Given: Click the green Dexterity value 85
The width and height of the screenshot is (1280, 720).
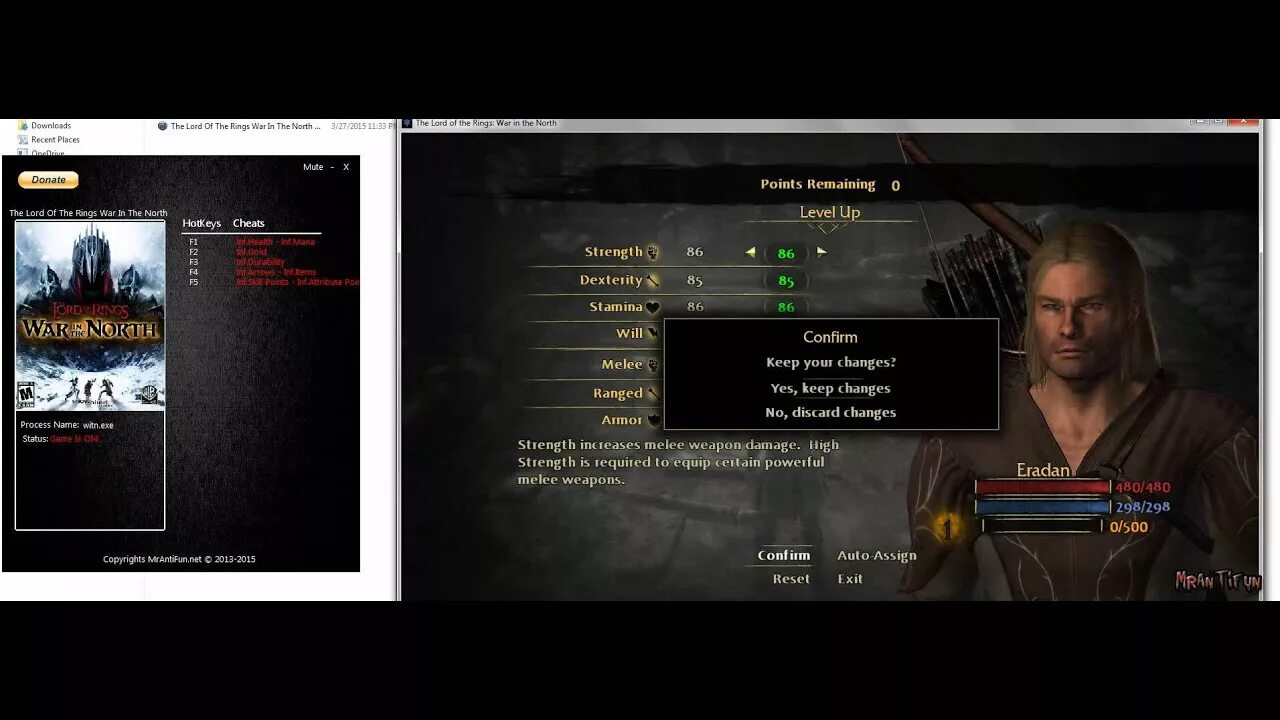Looking at the screenshot, I should (786, 281).
